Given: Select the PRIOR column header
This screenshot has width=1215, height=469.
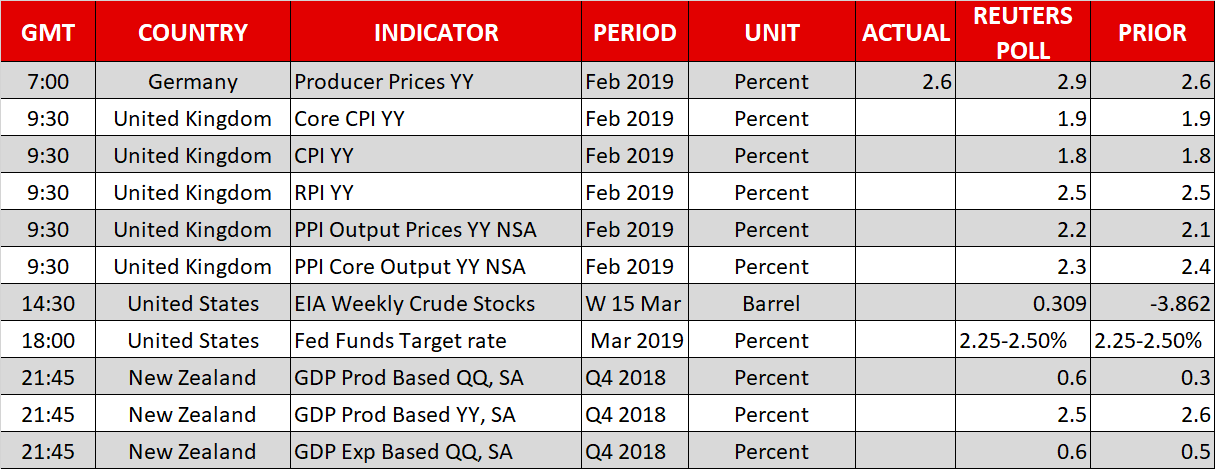Looking at the screenshot, I should [x=1152, y=32].
